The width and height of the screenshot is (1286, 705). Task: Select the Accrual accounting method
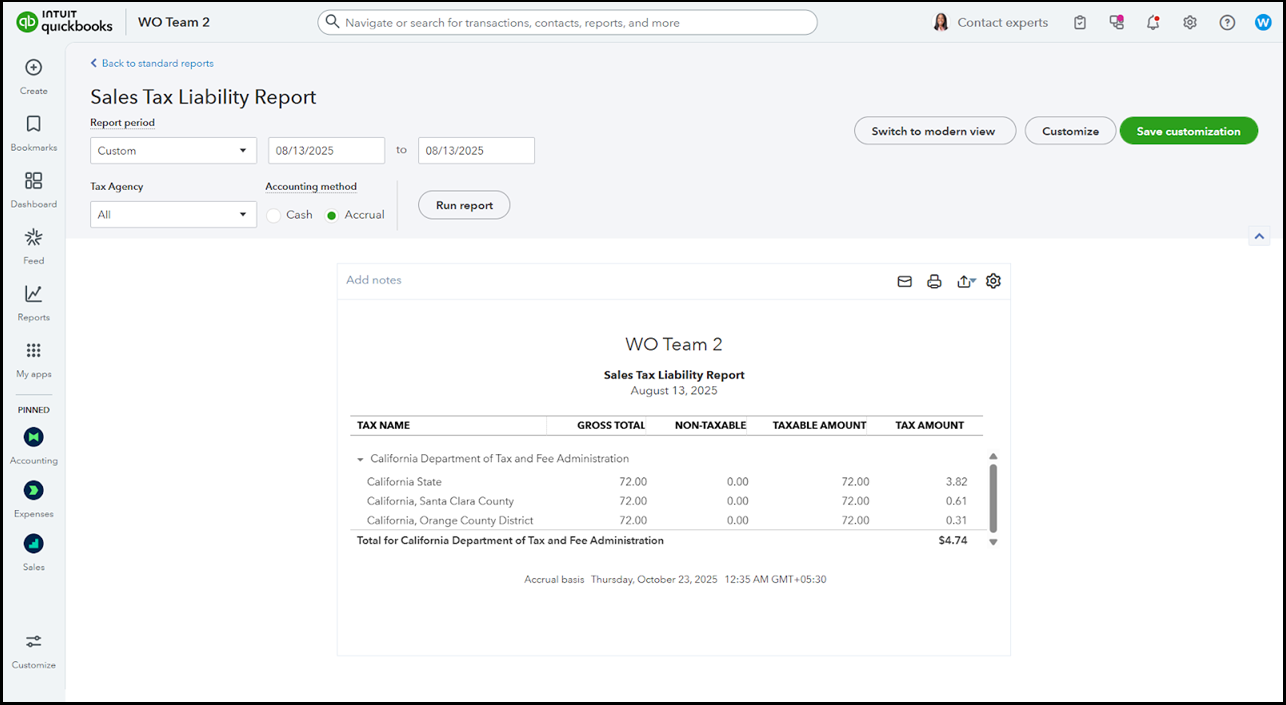[x=332, y=215]
